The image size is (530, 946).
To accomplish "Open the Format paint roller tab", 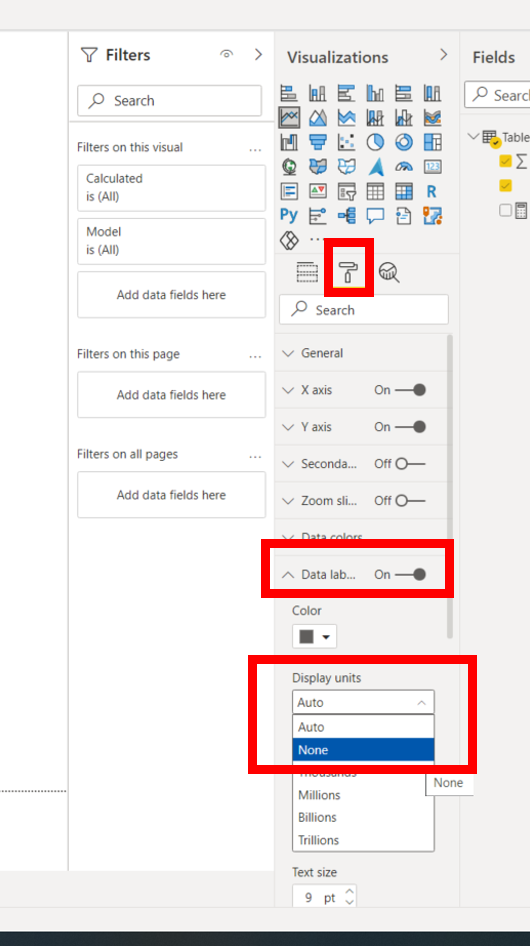I will (x=350, y=272).
